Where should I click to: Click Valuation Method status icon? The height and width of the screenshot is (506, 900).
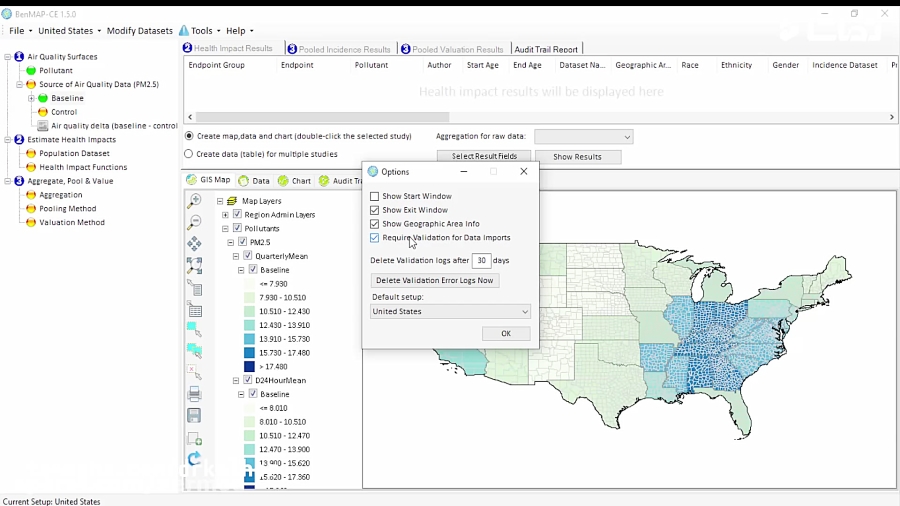point(31,222)
